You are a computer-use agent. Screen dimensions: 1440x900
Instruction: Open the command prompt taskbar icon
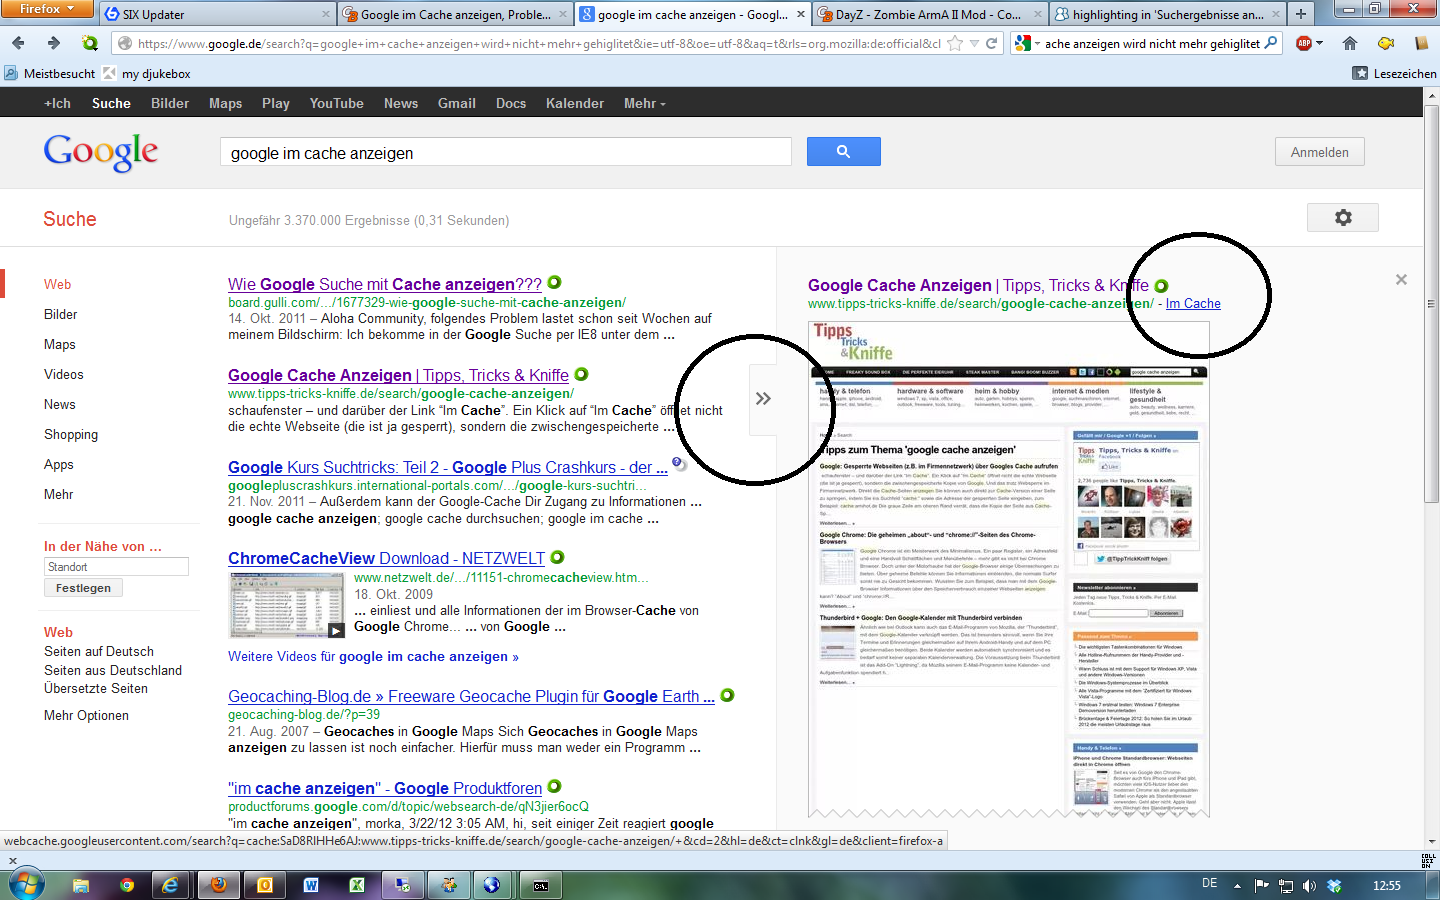click(x=541, y=885)
